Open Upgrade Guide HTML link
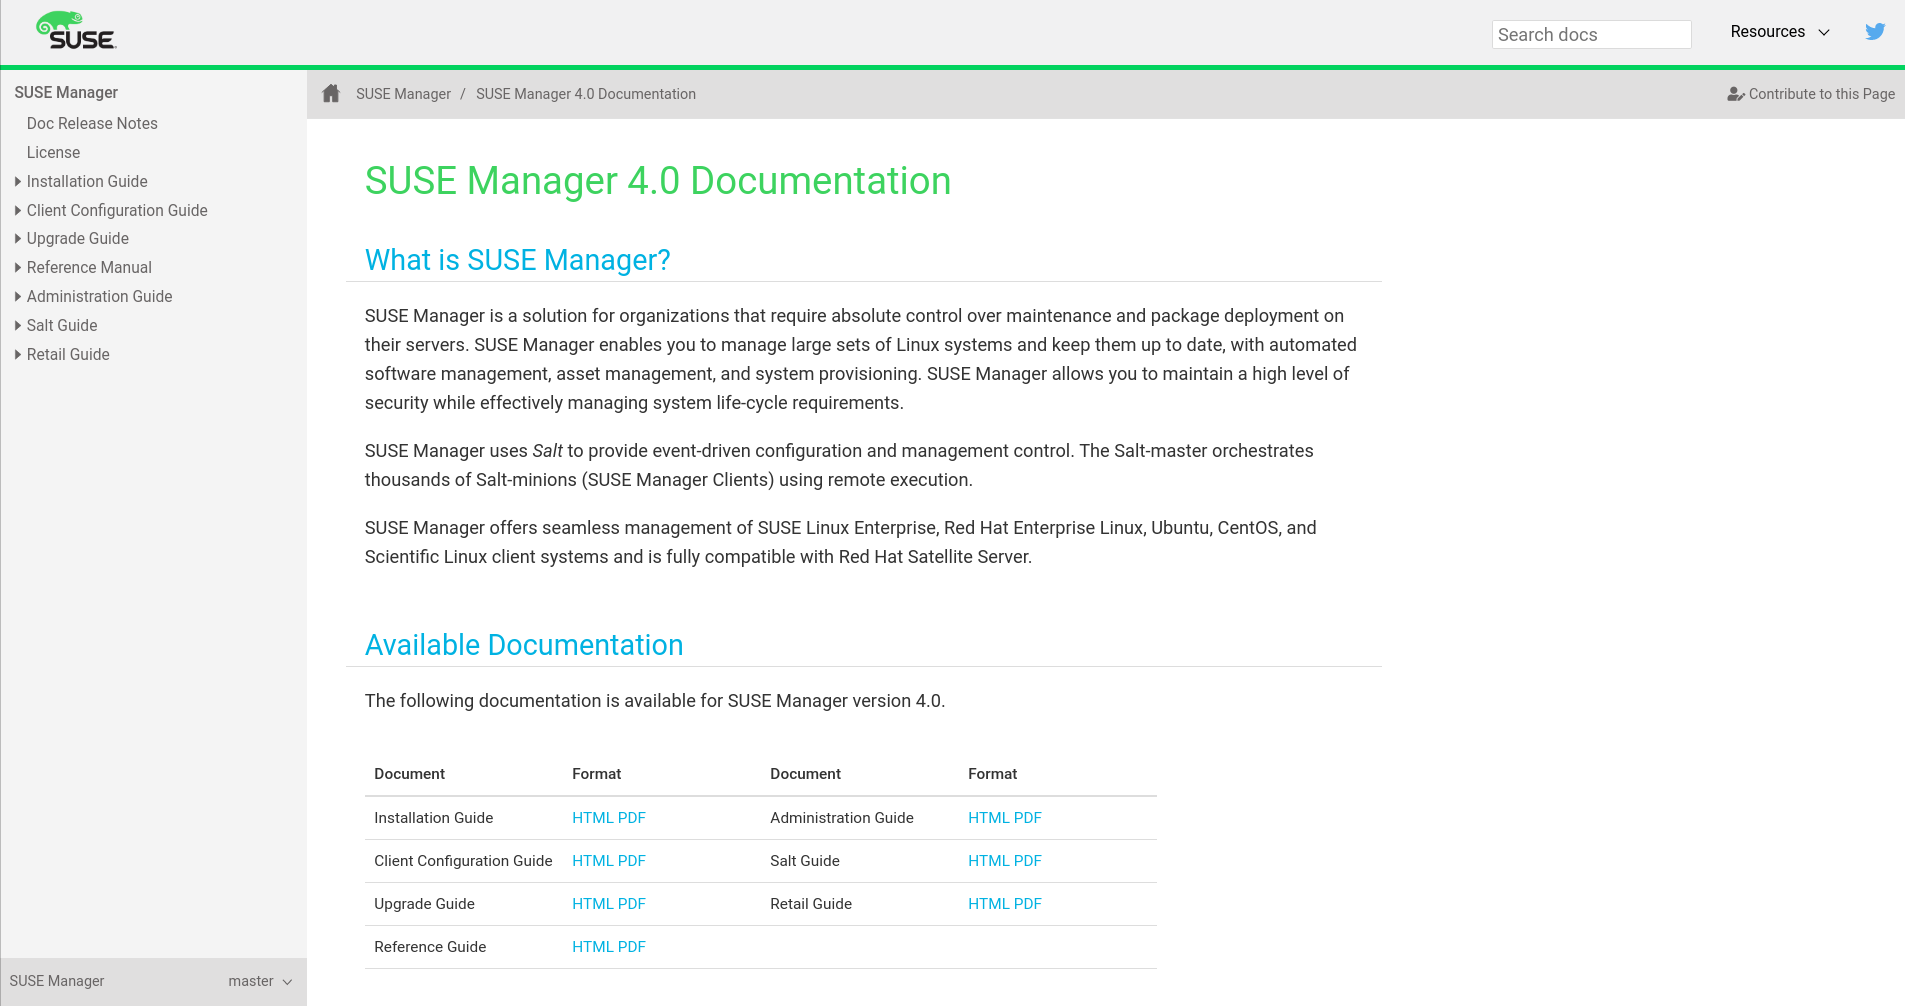The image size is (1905, 1006). [592, 904]
